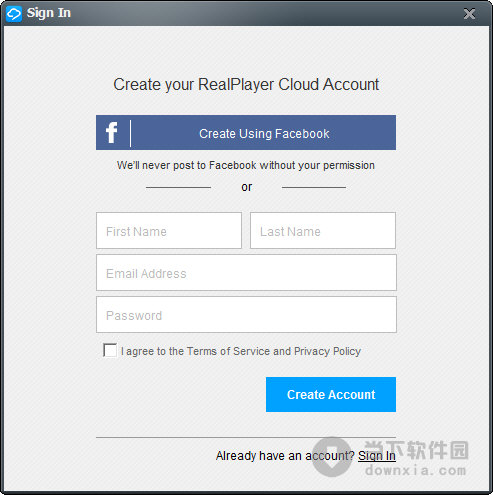Click the downxia.com watermark text
Viewport: 493px width, 495px height.
[416, 470]
